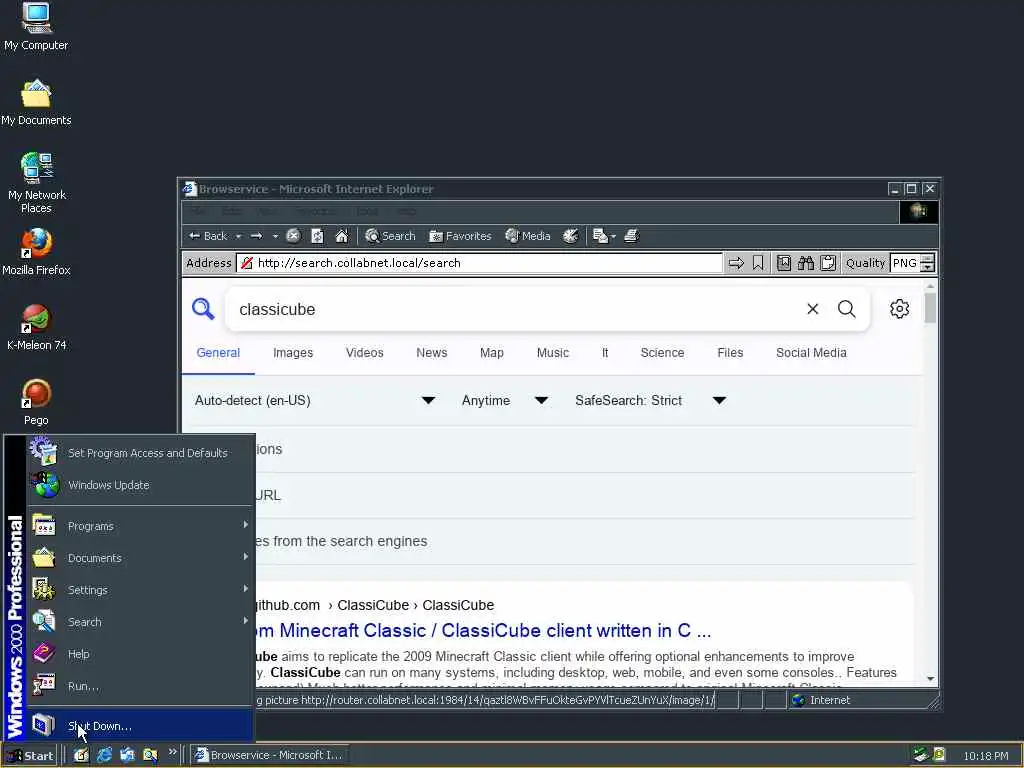This screenshot has height=768, width=1024.
Task: Open the IE Search pane button
Action: click(390, 236)
